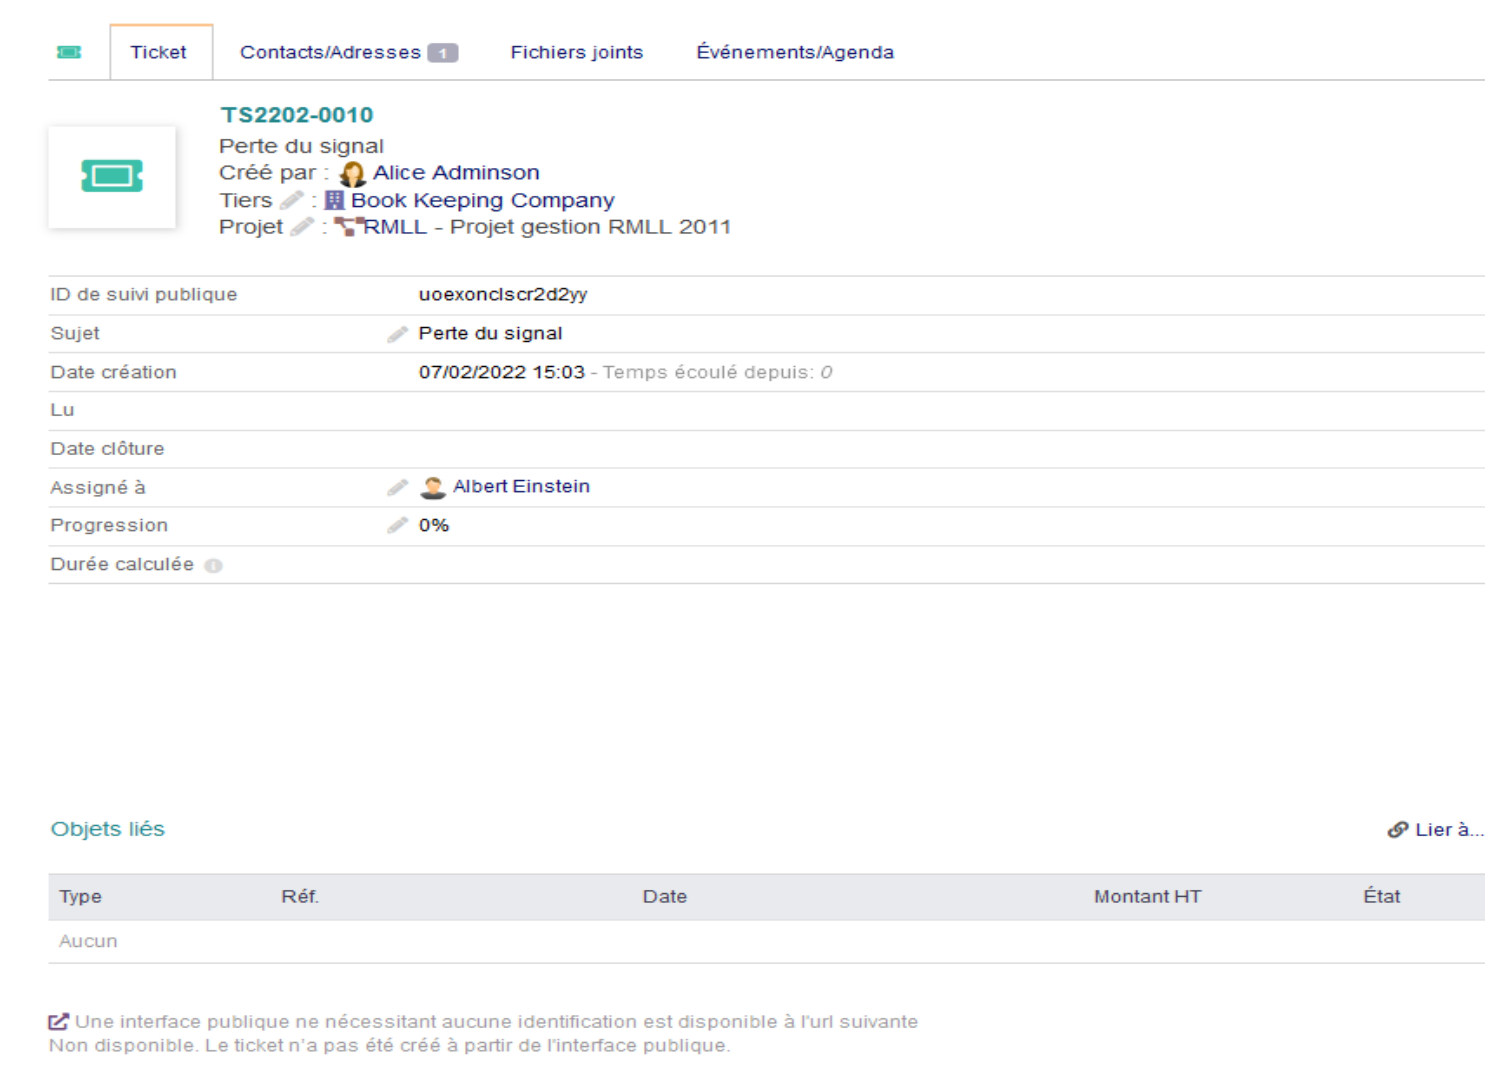The height and width of the screenshot is (1089, 1485).
Task: Click the Date clôture label
Action: [x=107, y=449]
